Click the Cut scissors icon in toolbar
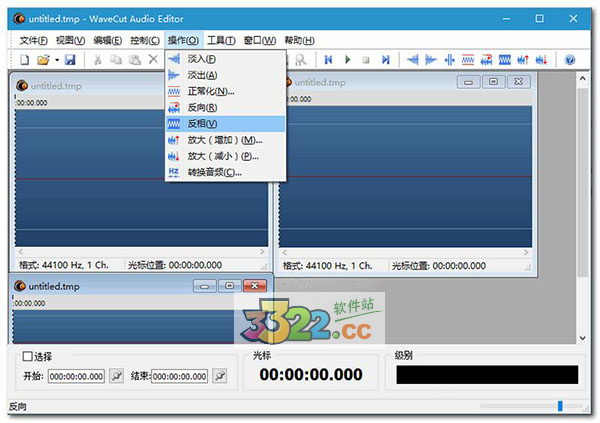This screenshot has width=600, height=423. pos(98,60)
